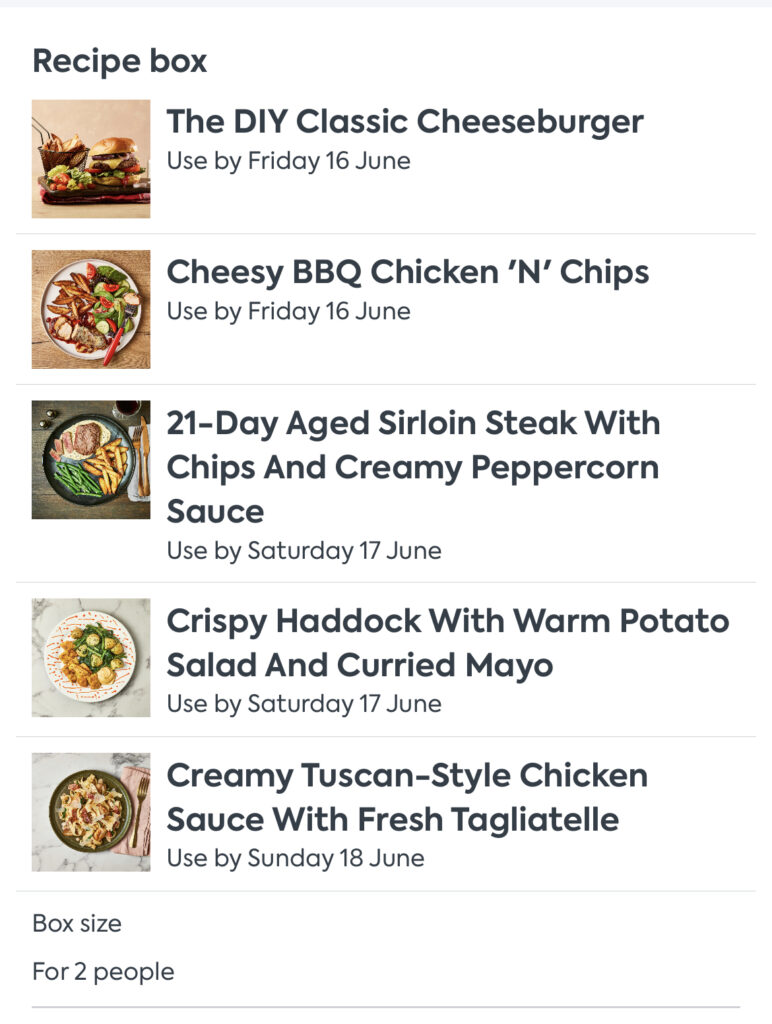Image resolution: width=772 pixels, height=1024 pixels.
Task: Click the Box size label
Action: point(77,923)
